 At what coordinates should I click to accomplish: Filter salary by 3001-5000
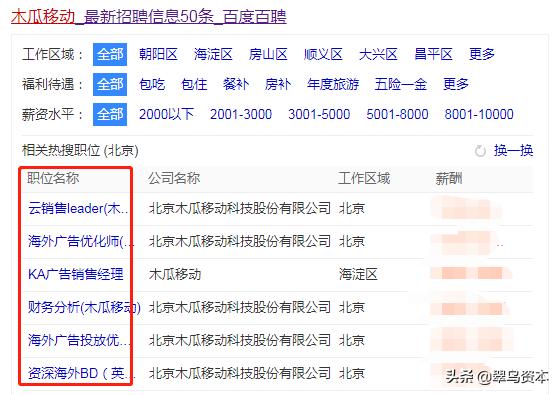click(319, 114)
